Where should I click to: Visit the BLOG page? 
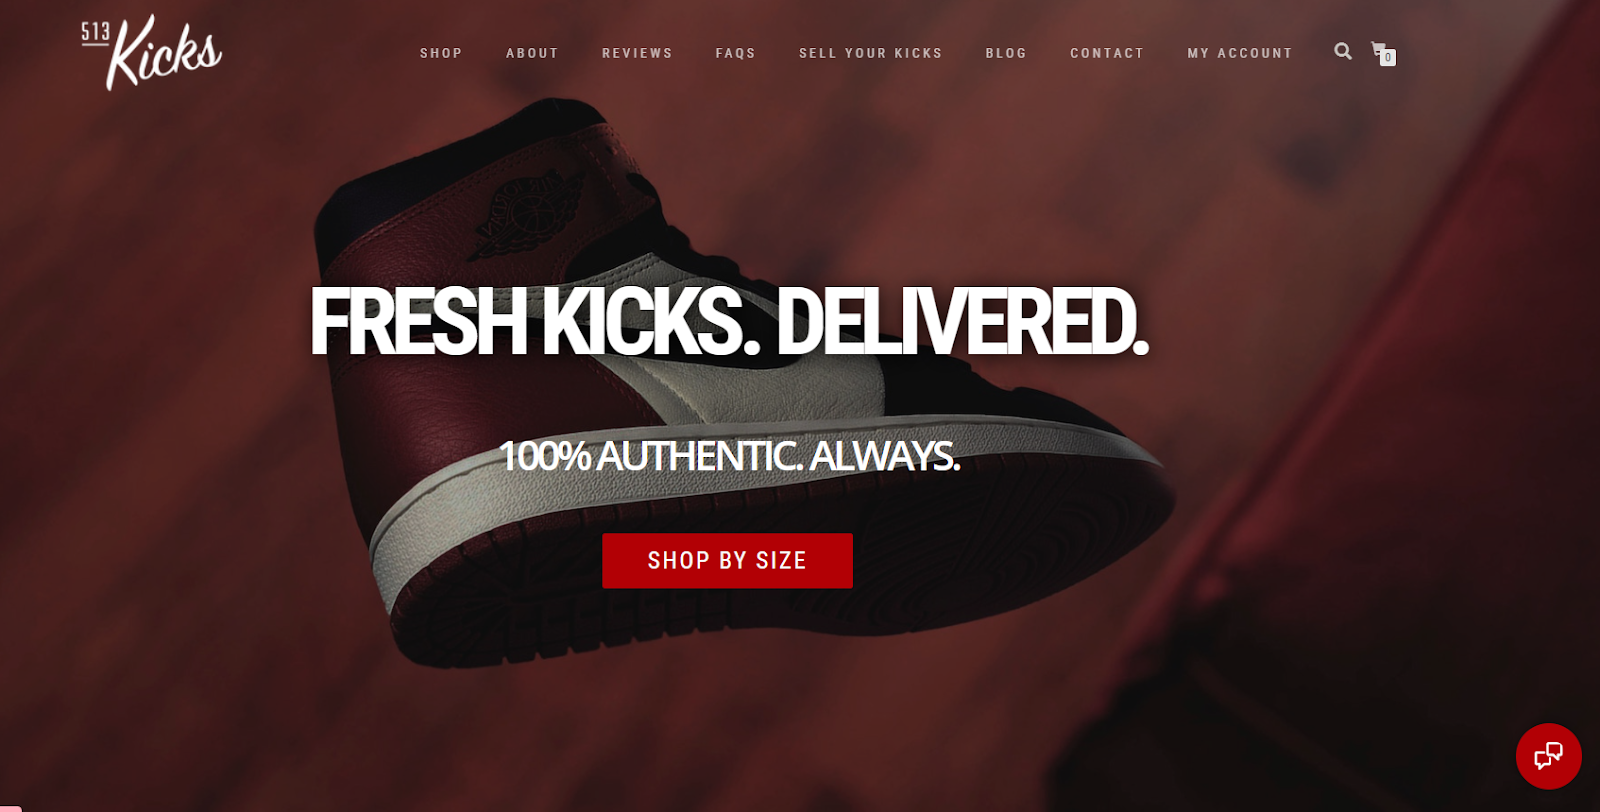1006,53
